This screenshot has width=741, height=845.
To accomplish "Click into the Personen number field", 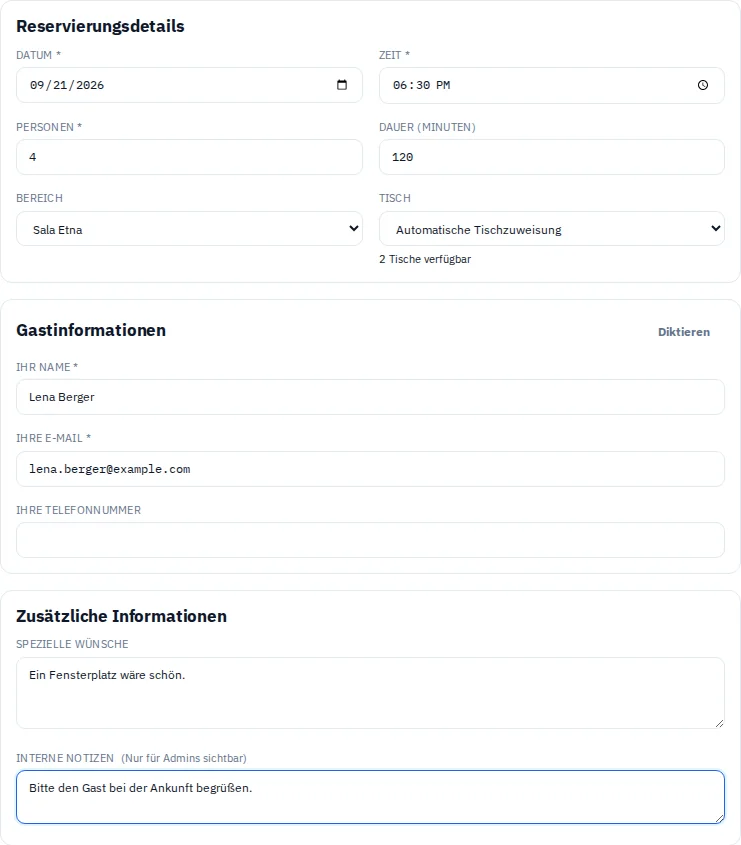I will pyautogui.click(x=189, y=157).
